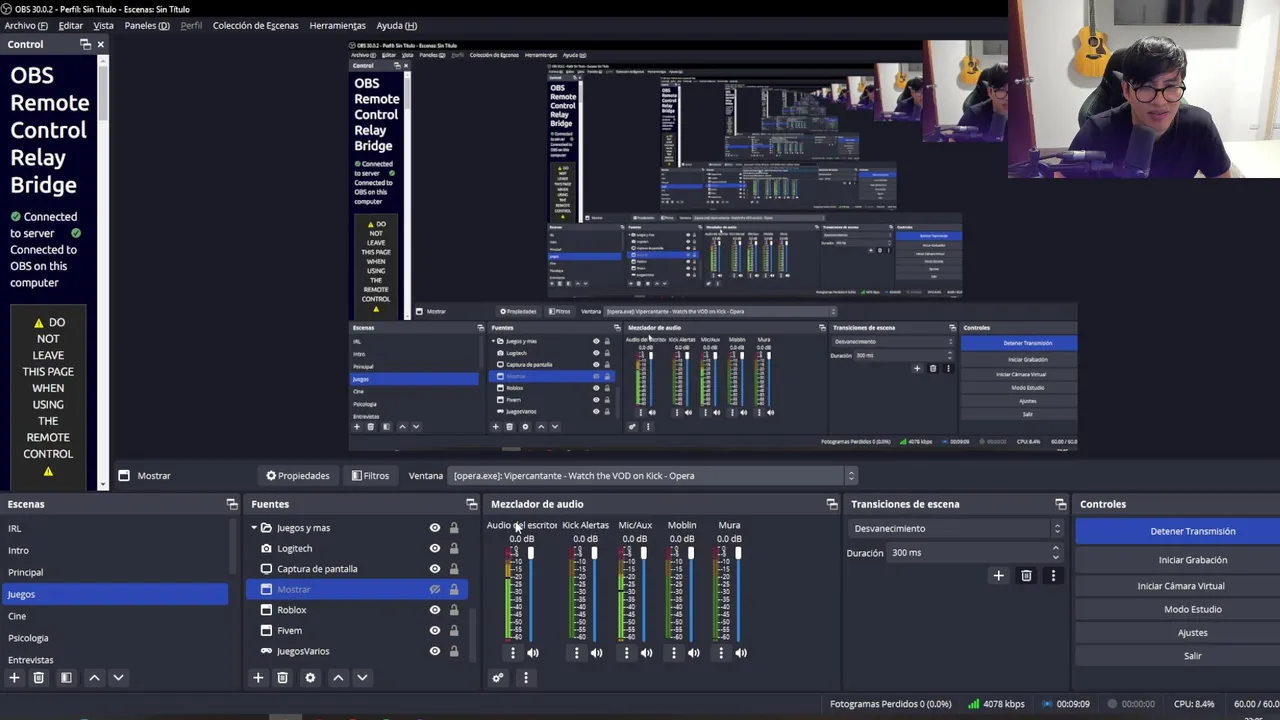
Task: Move source down arrow in Fuentes
Action: click(362, 678)
